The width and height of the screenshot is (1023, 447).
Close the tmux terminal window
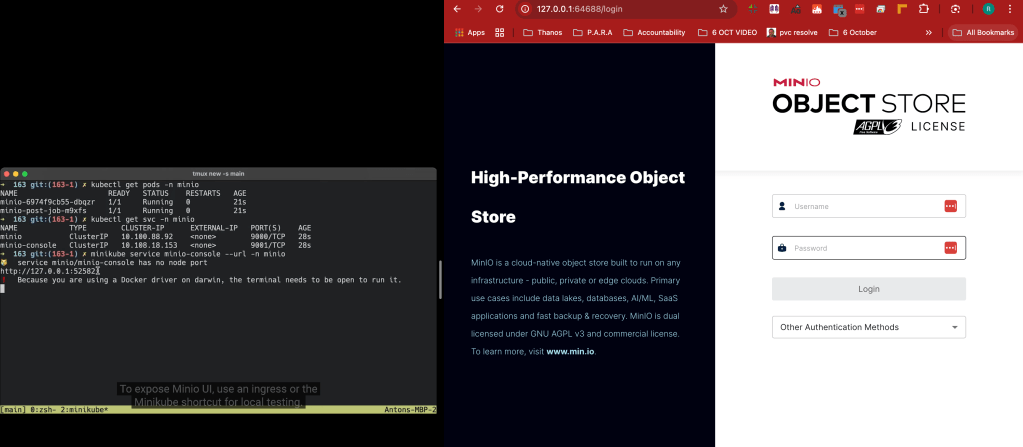coord(7,174)
